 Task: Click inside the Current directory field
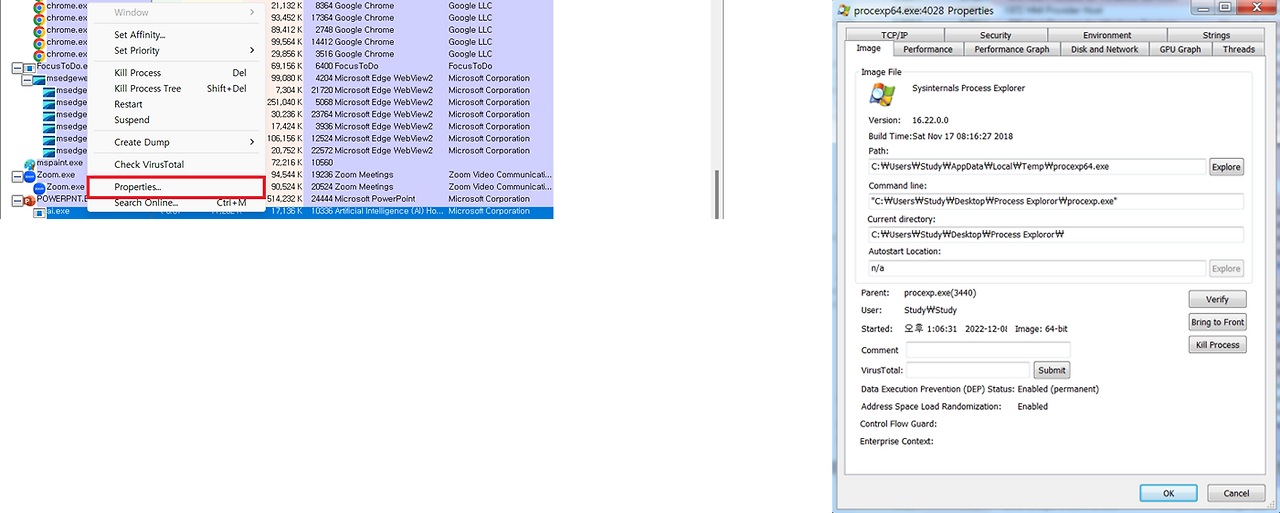(x=1055, y=235)
